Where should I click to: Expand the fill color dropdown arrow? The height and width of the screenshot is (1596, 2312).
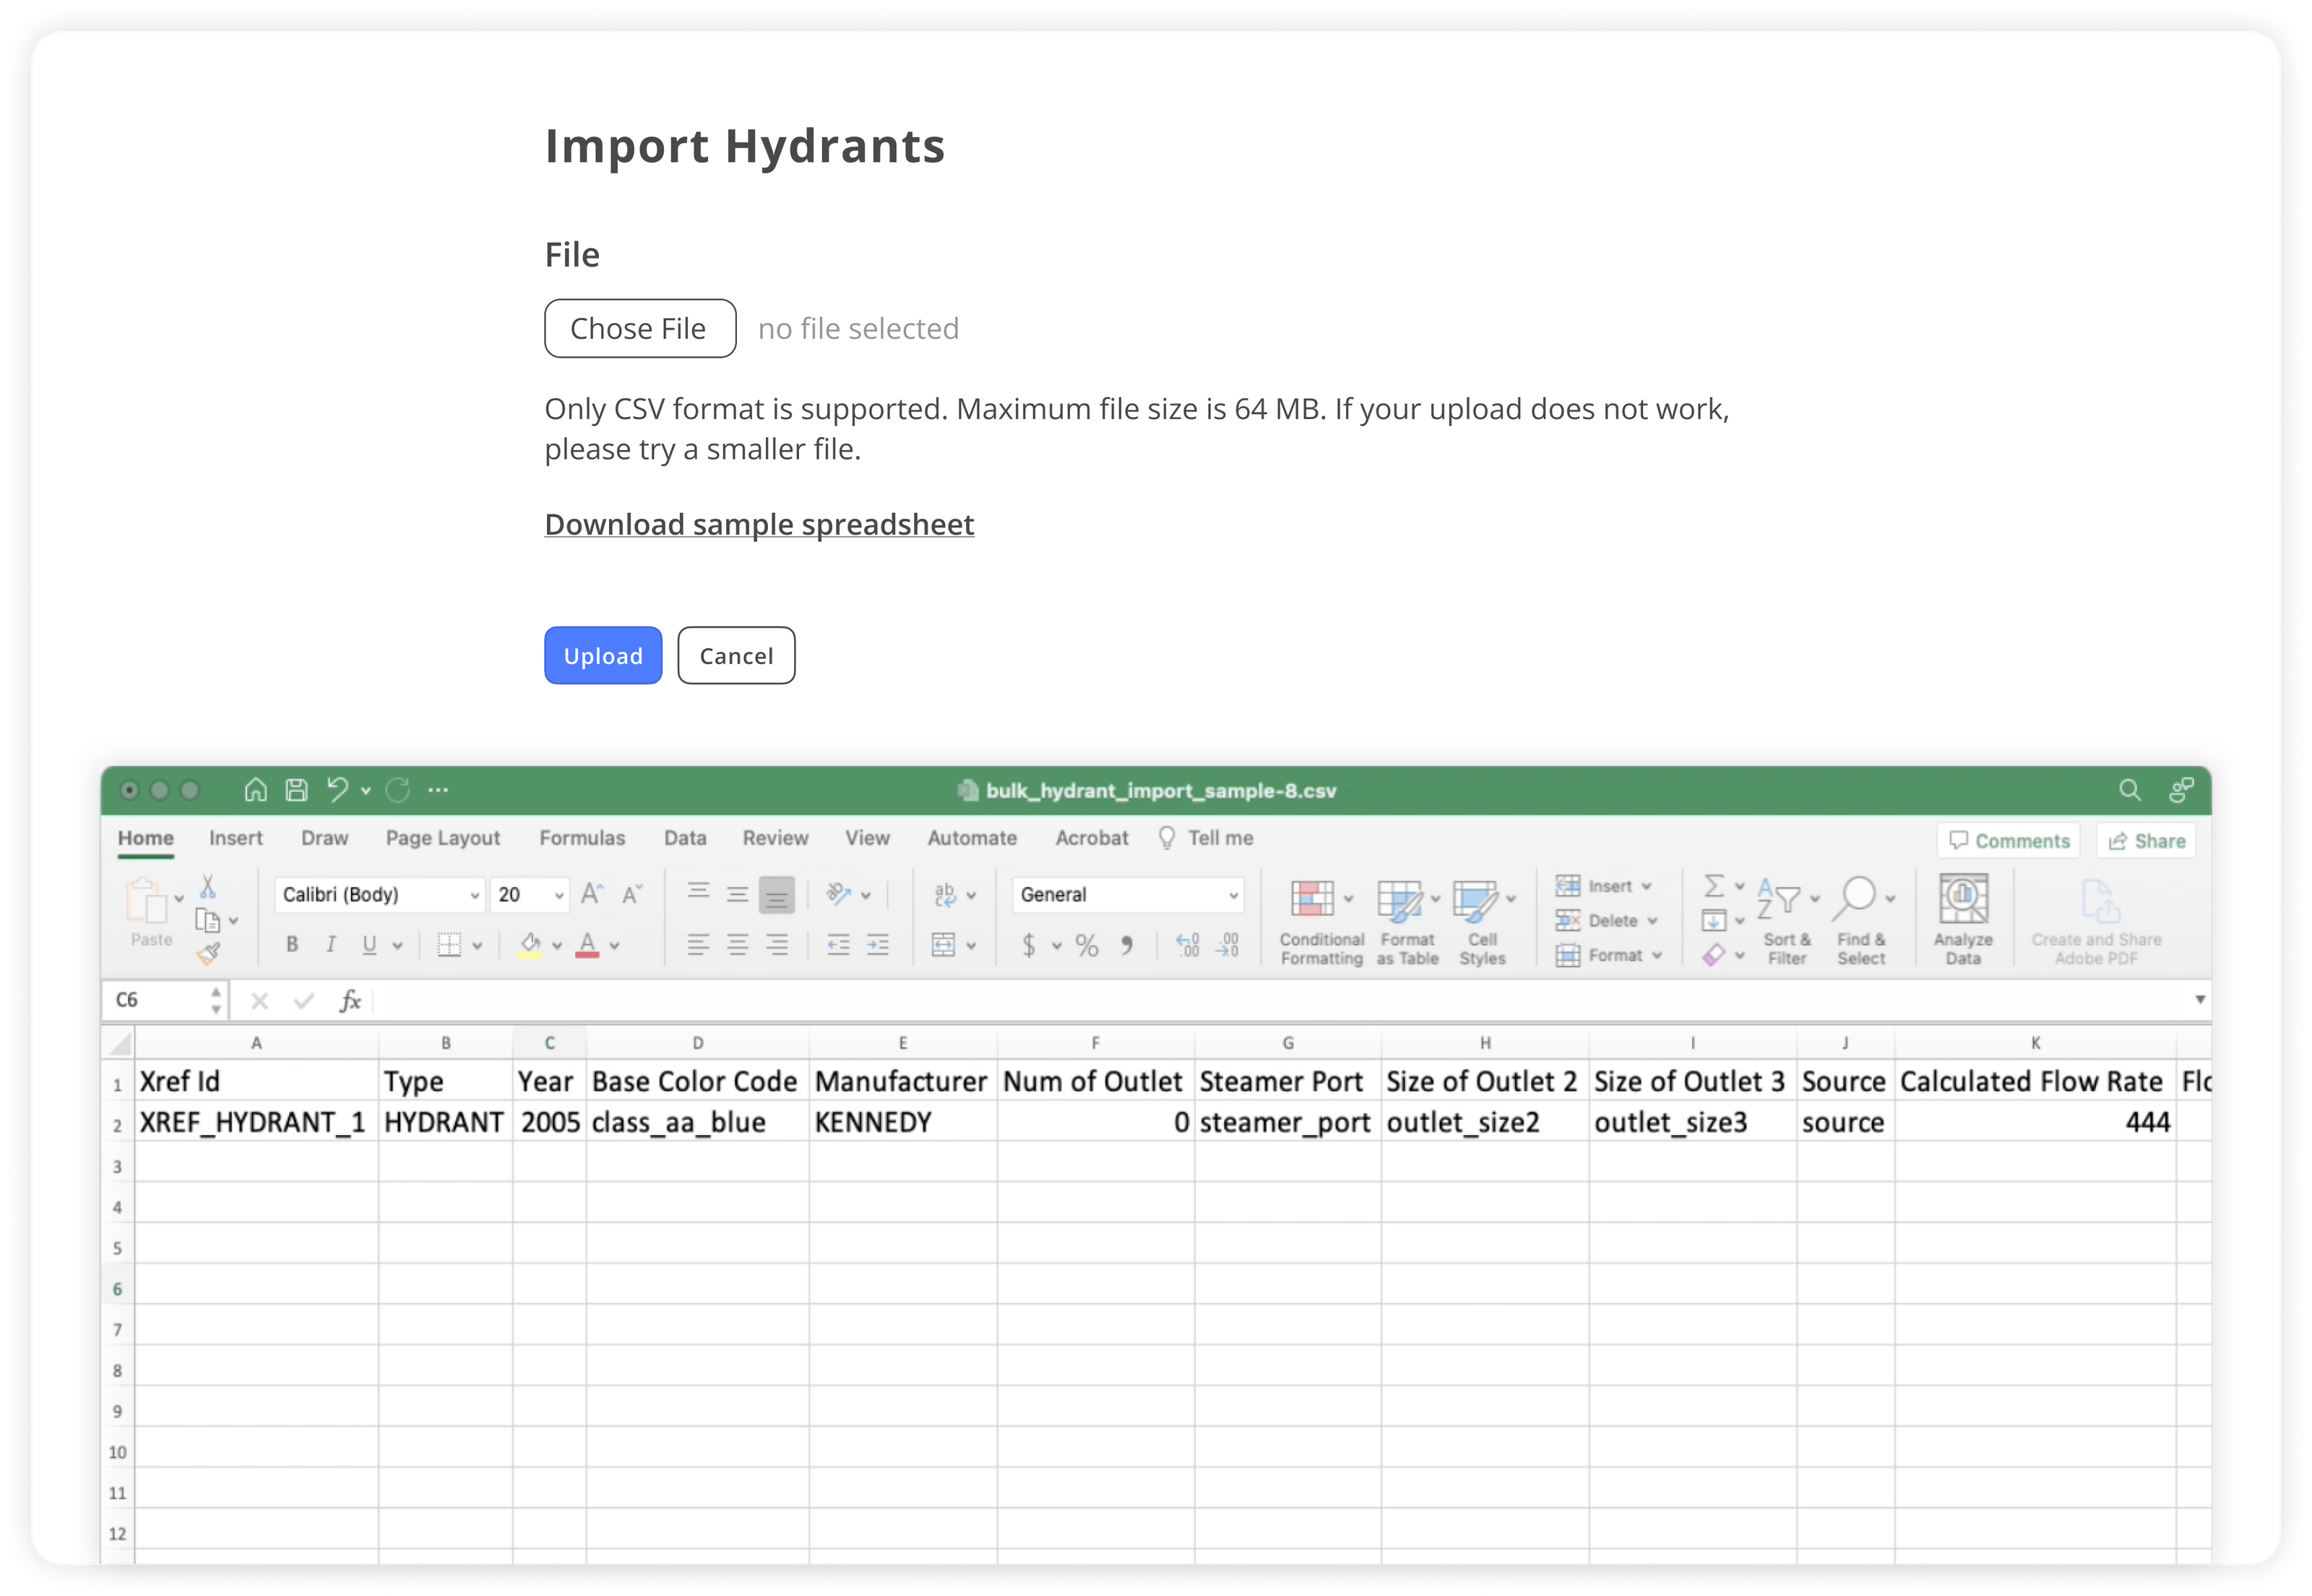click(x=556, y=946)
